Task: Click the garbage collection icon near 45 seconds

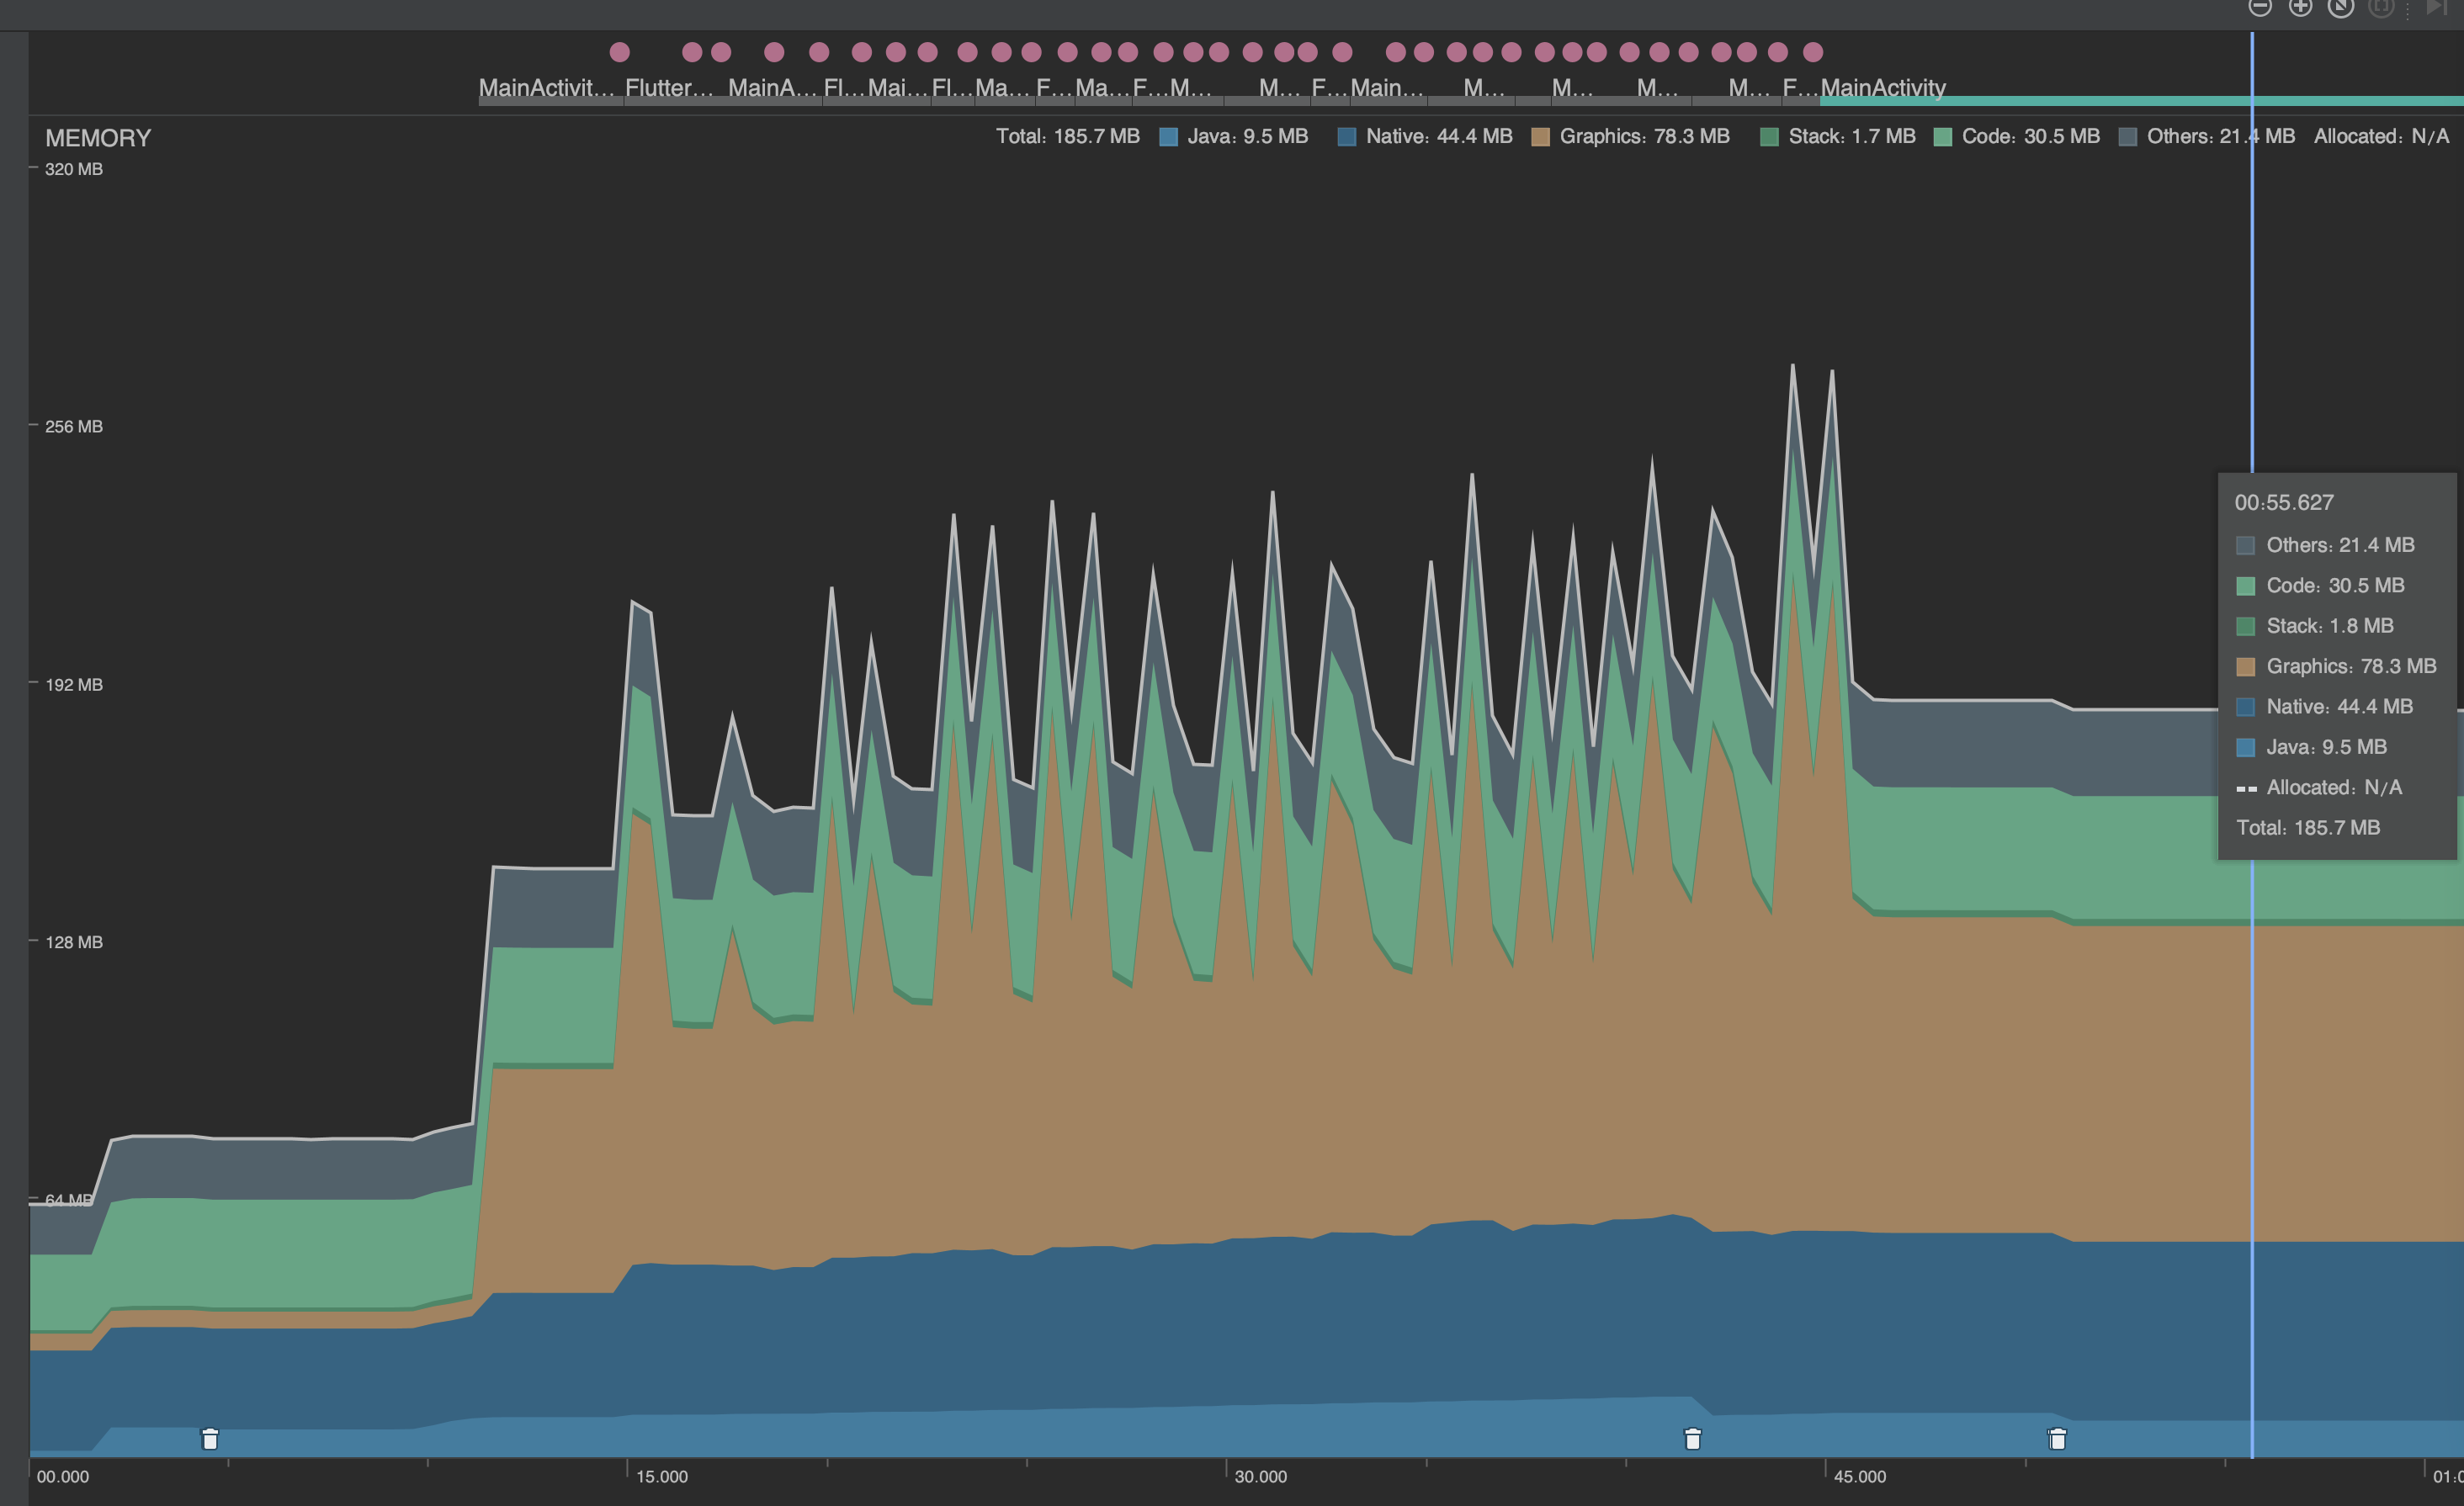Action: [1692, 1438]
